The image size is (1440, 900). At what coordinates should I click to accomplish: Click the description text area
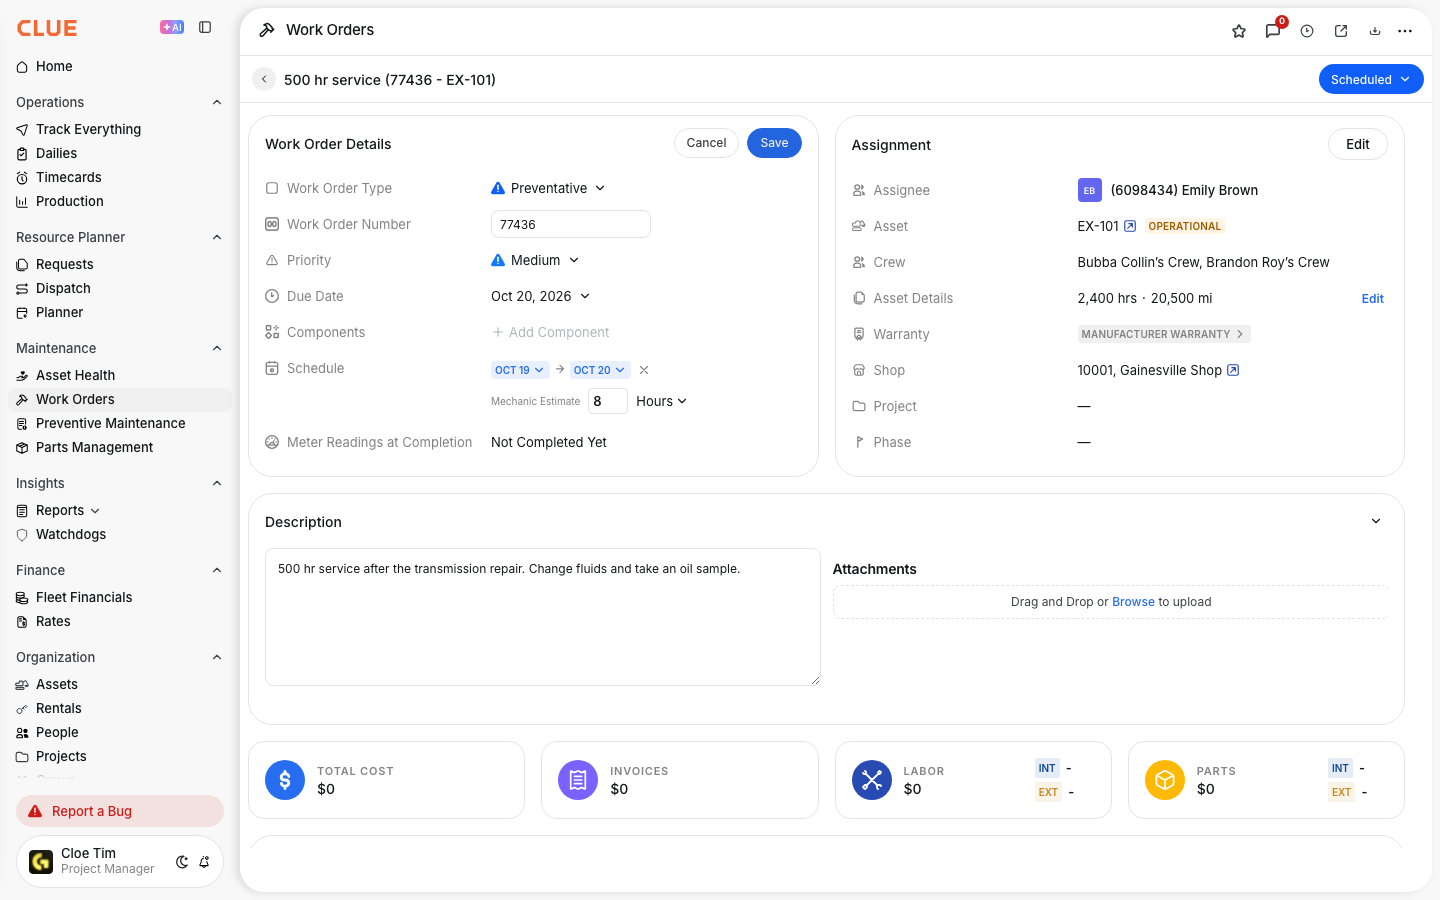tap(543, 617)
